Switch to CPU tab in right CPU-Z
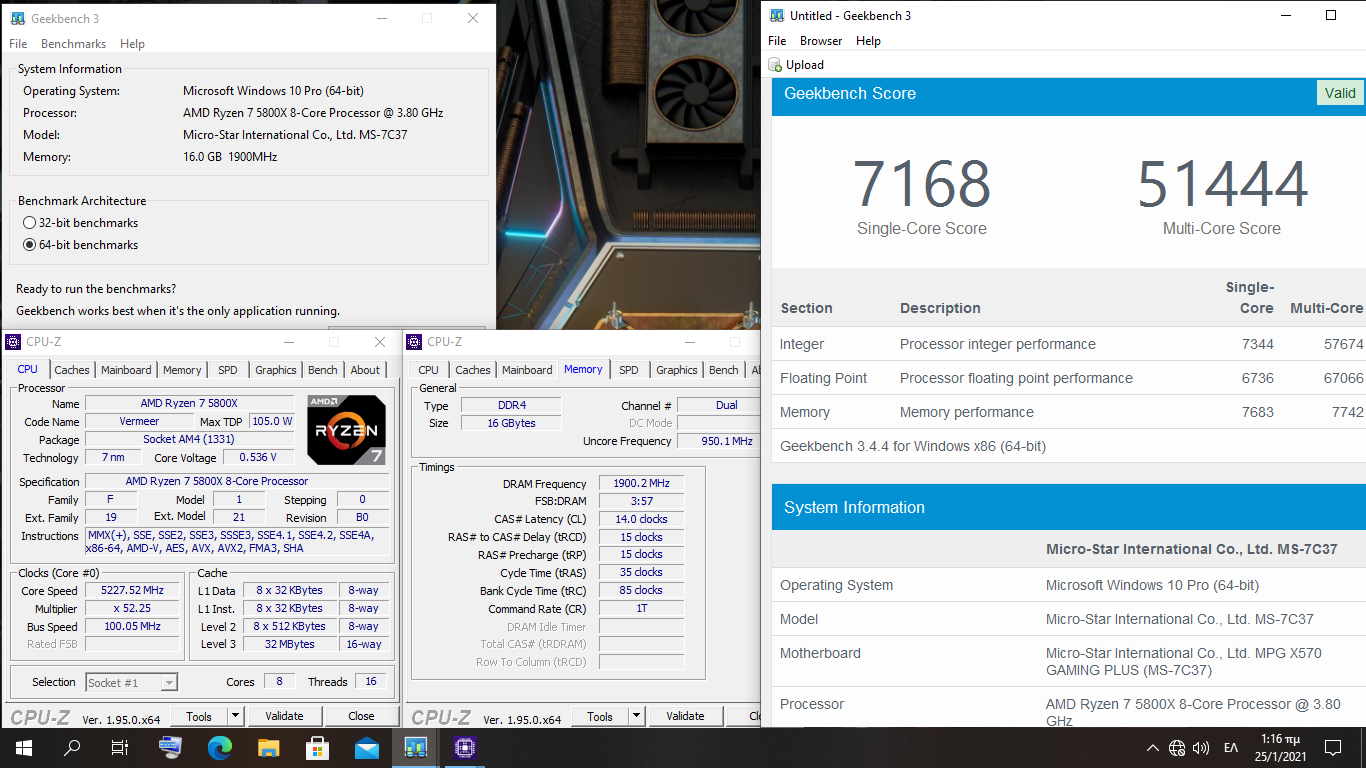The image size is (1366, 768). coord(429,370)
